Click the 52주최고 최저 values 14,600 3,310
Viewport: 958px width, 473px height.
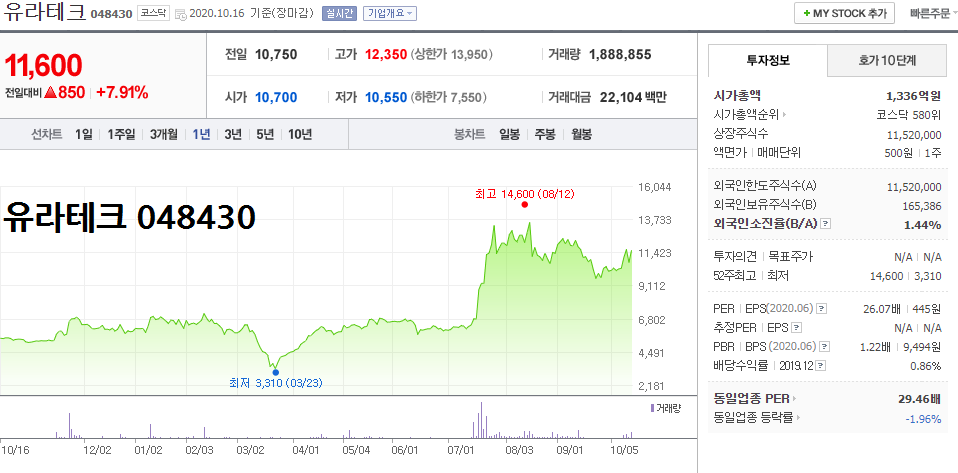click(x=905, y=276)
